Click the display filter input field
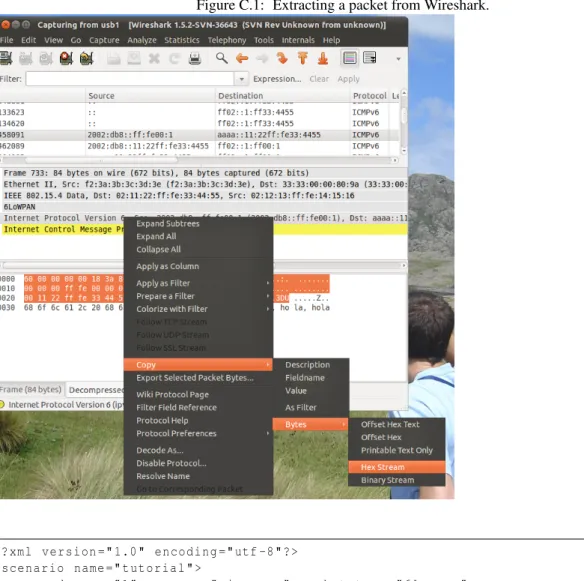This screenshot has height=581, width=584. [130, 79]
